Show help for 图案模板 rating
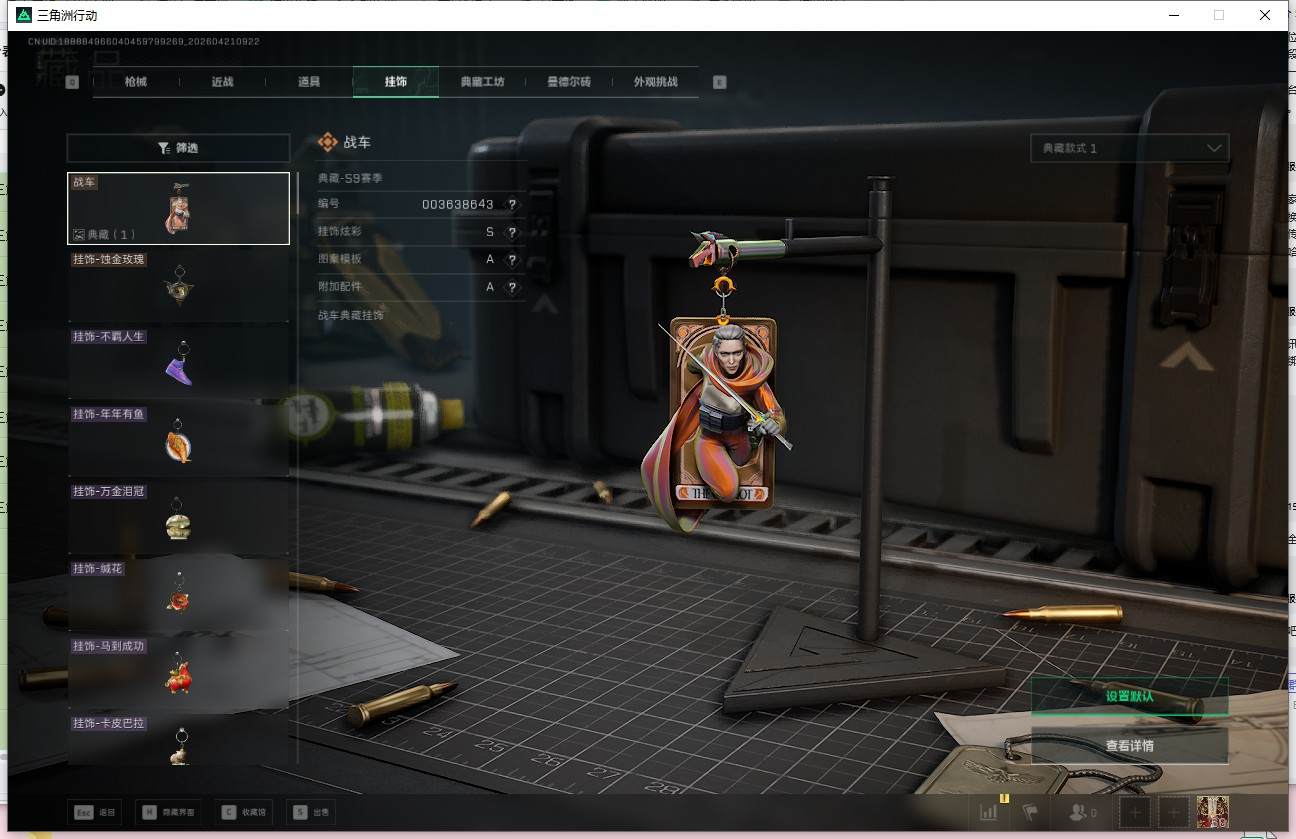The width and height of the screenshot is (1296, 839). [512, 259]
